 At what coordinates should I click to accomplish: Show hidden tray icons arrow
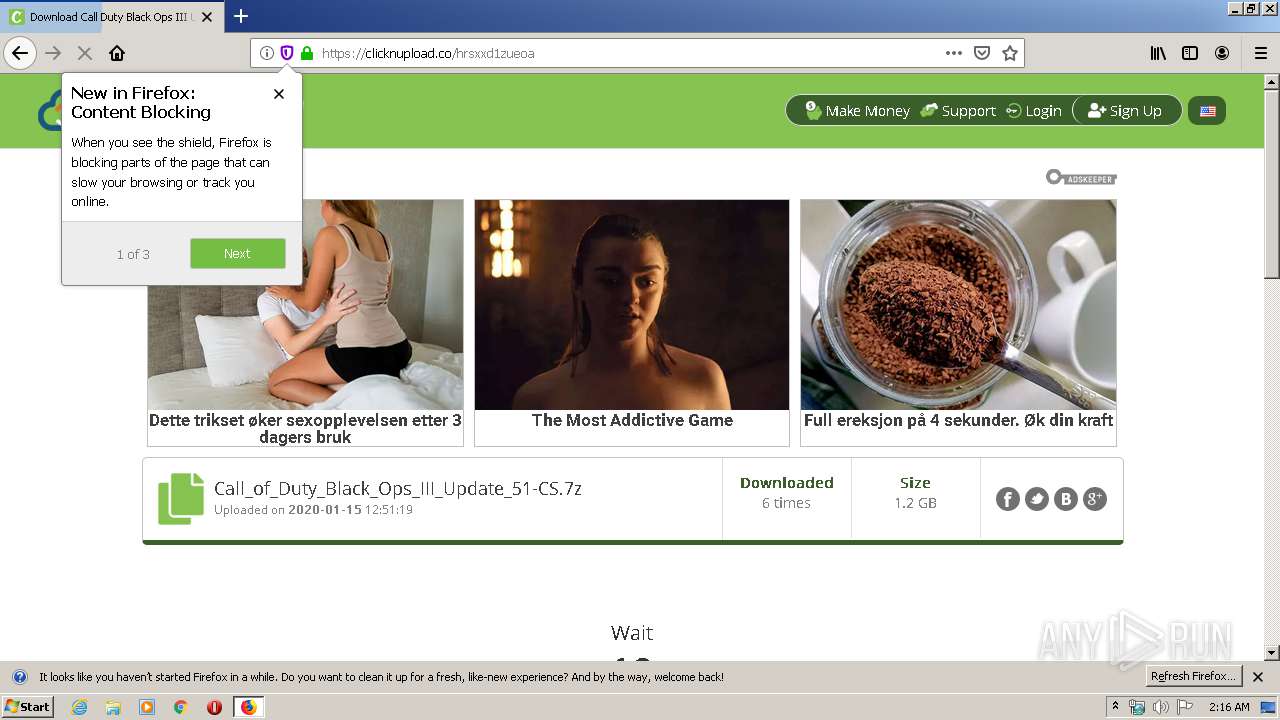(x=1115, y=707)
